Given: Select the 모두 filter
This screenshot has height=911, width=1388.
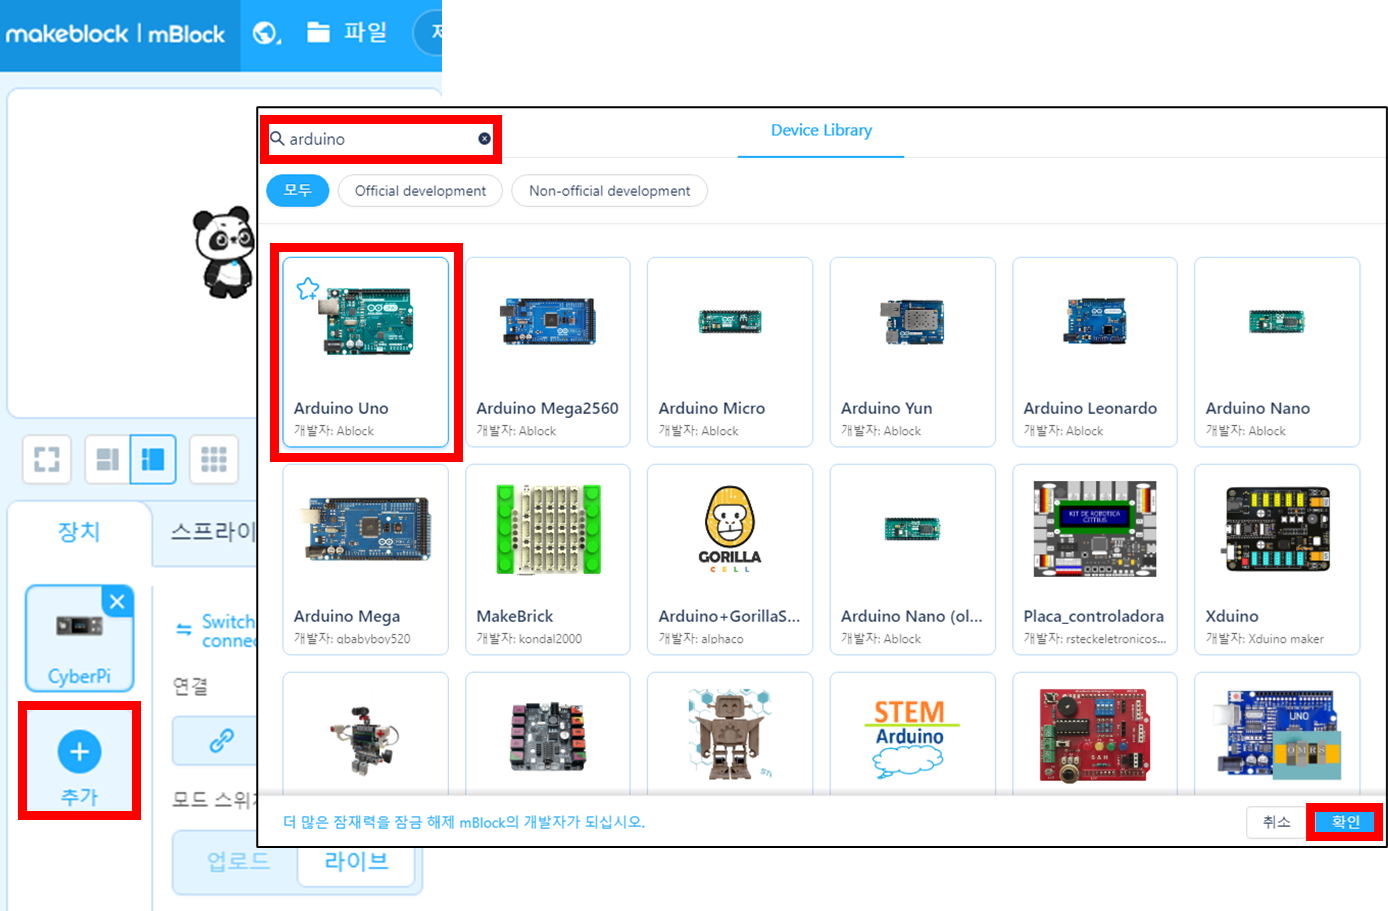Looking at the screenshot, I should 297,190.
